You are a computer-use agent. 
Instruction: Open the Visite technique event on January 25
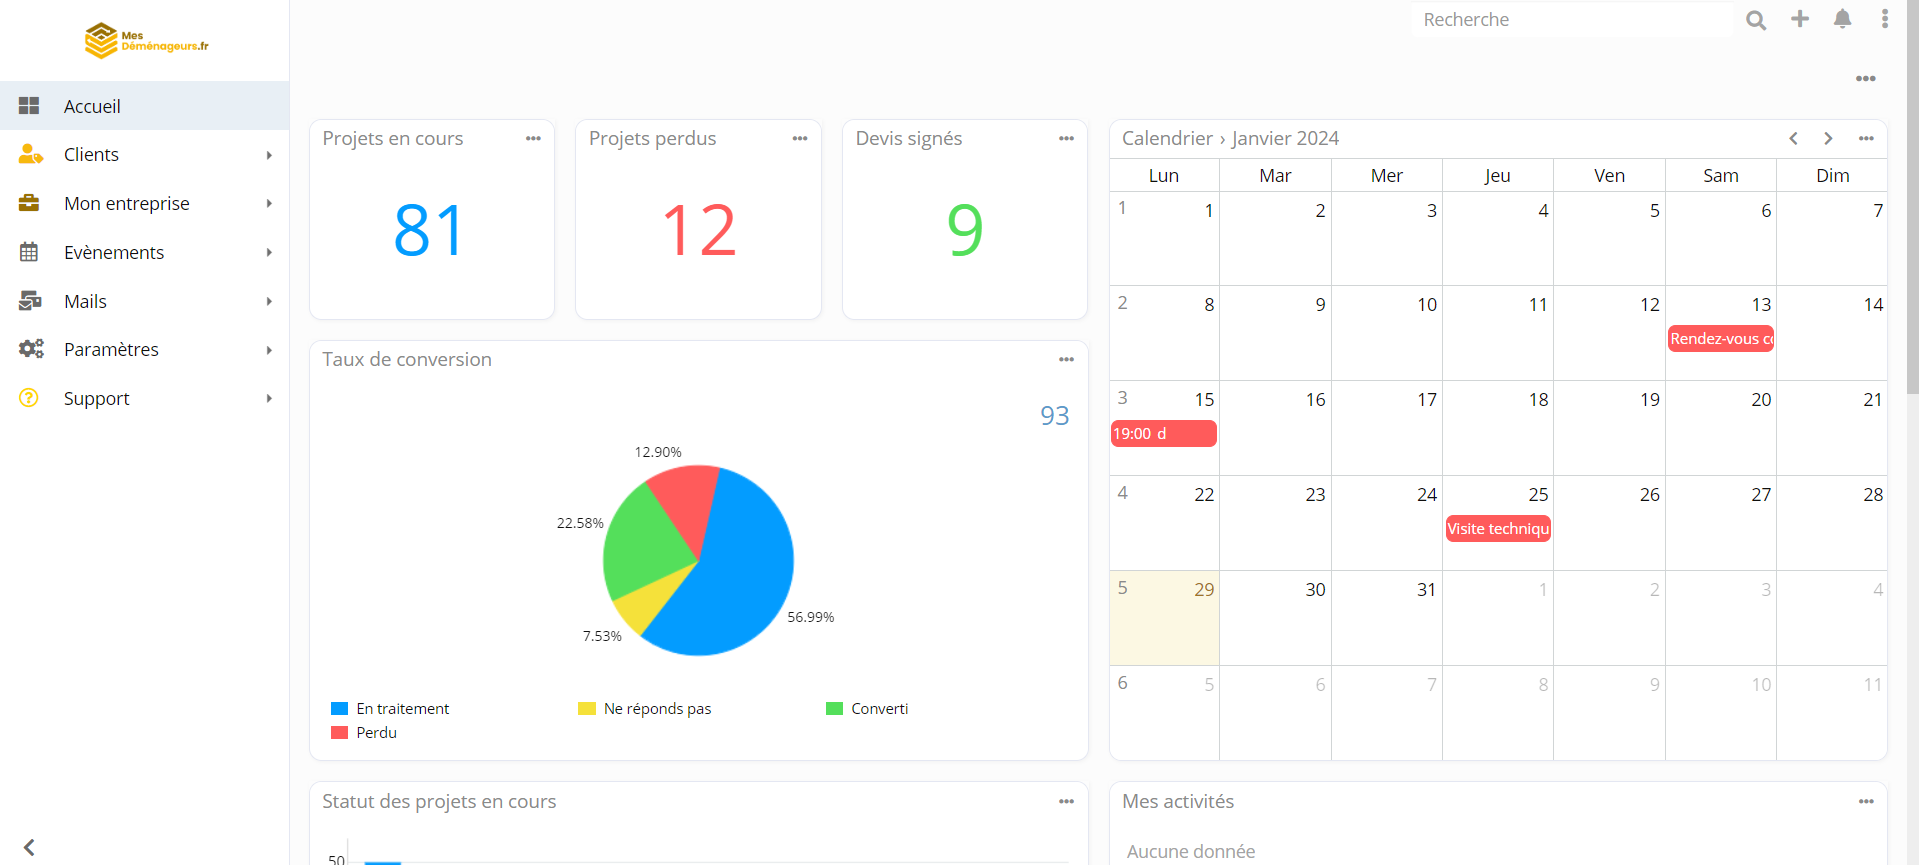pos(1498,529)
